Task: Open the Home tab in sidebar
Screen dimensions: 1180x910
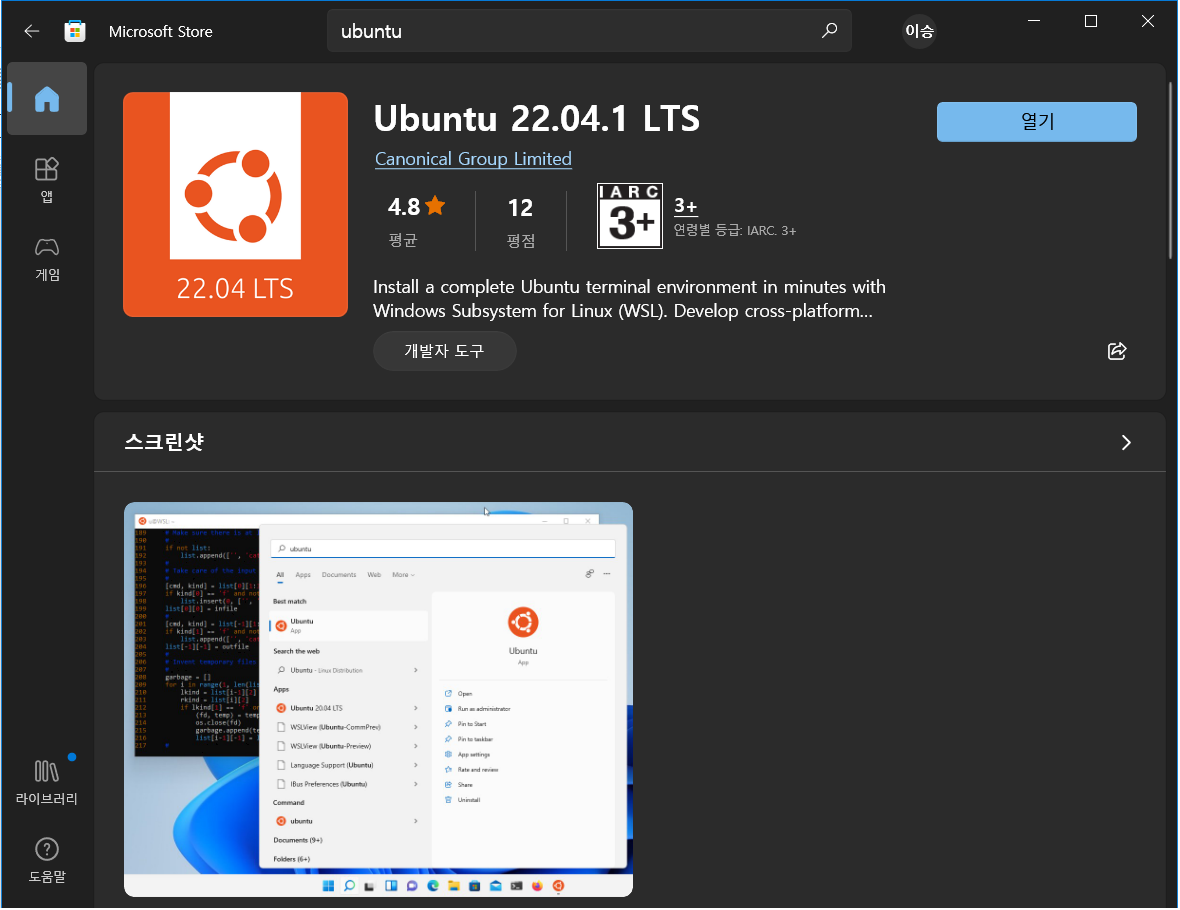Action: coord(47,99)
